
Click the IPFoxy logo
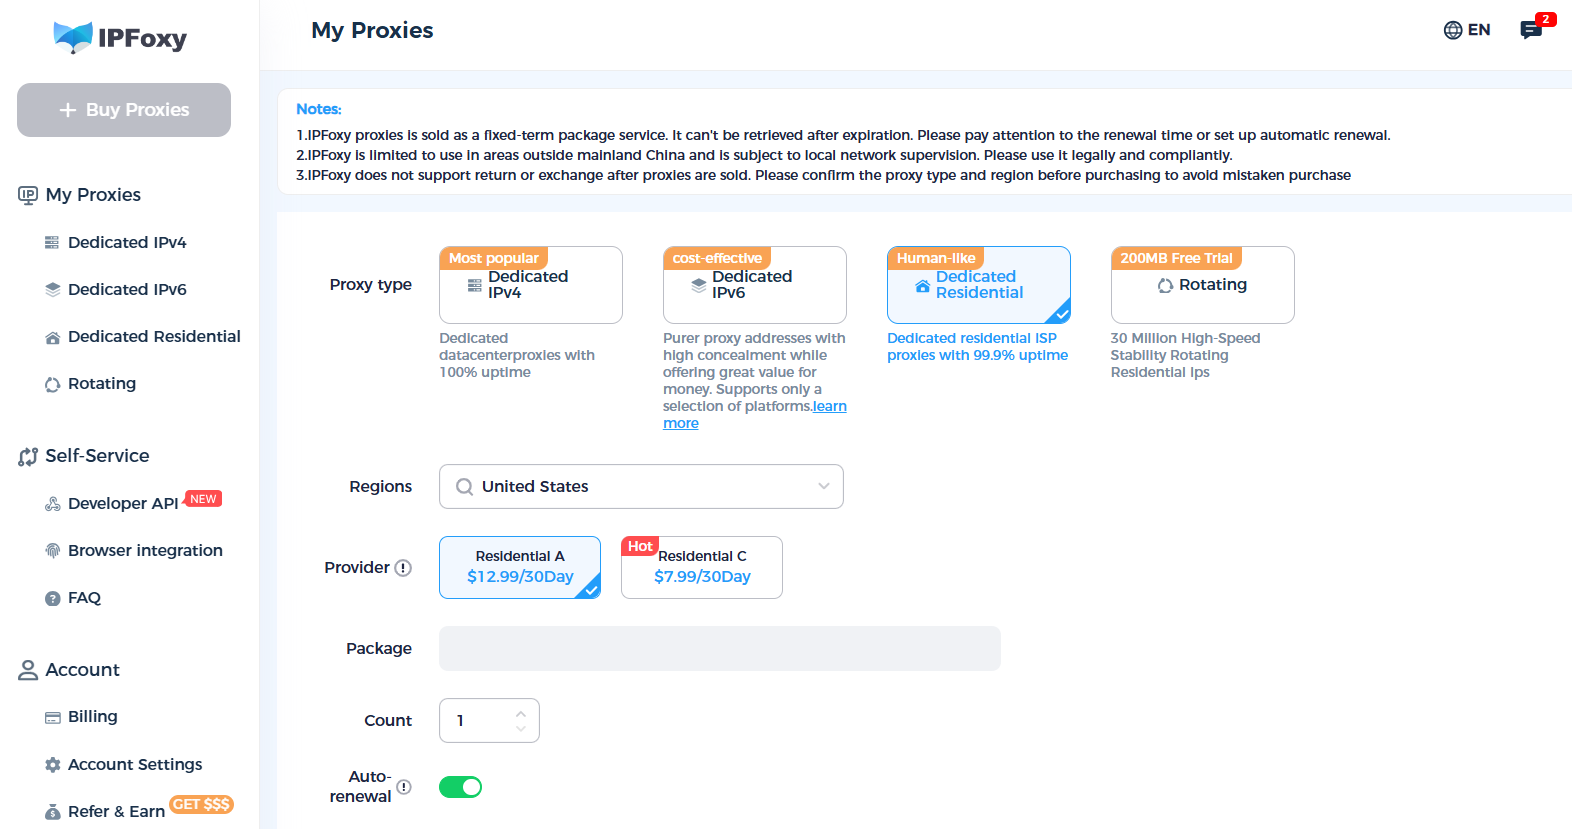pyautogui.click(x=120, y=38)
